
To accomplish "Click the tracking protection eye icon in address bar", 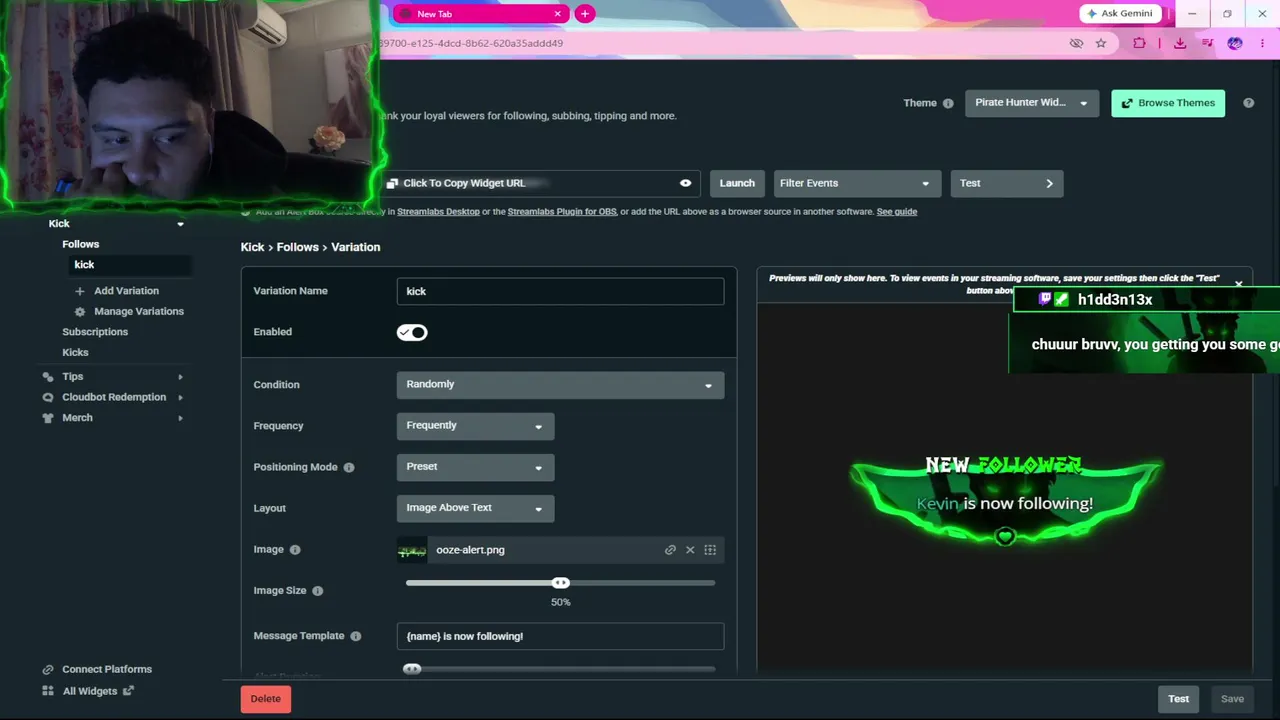I will [x=1076, y=43].
